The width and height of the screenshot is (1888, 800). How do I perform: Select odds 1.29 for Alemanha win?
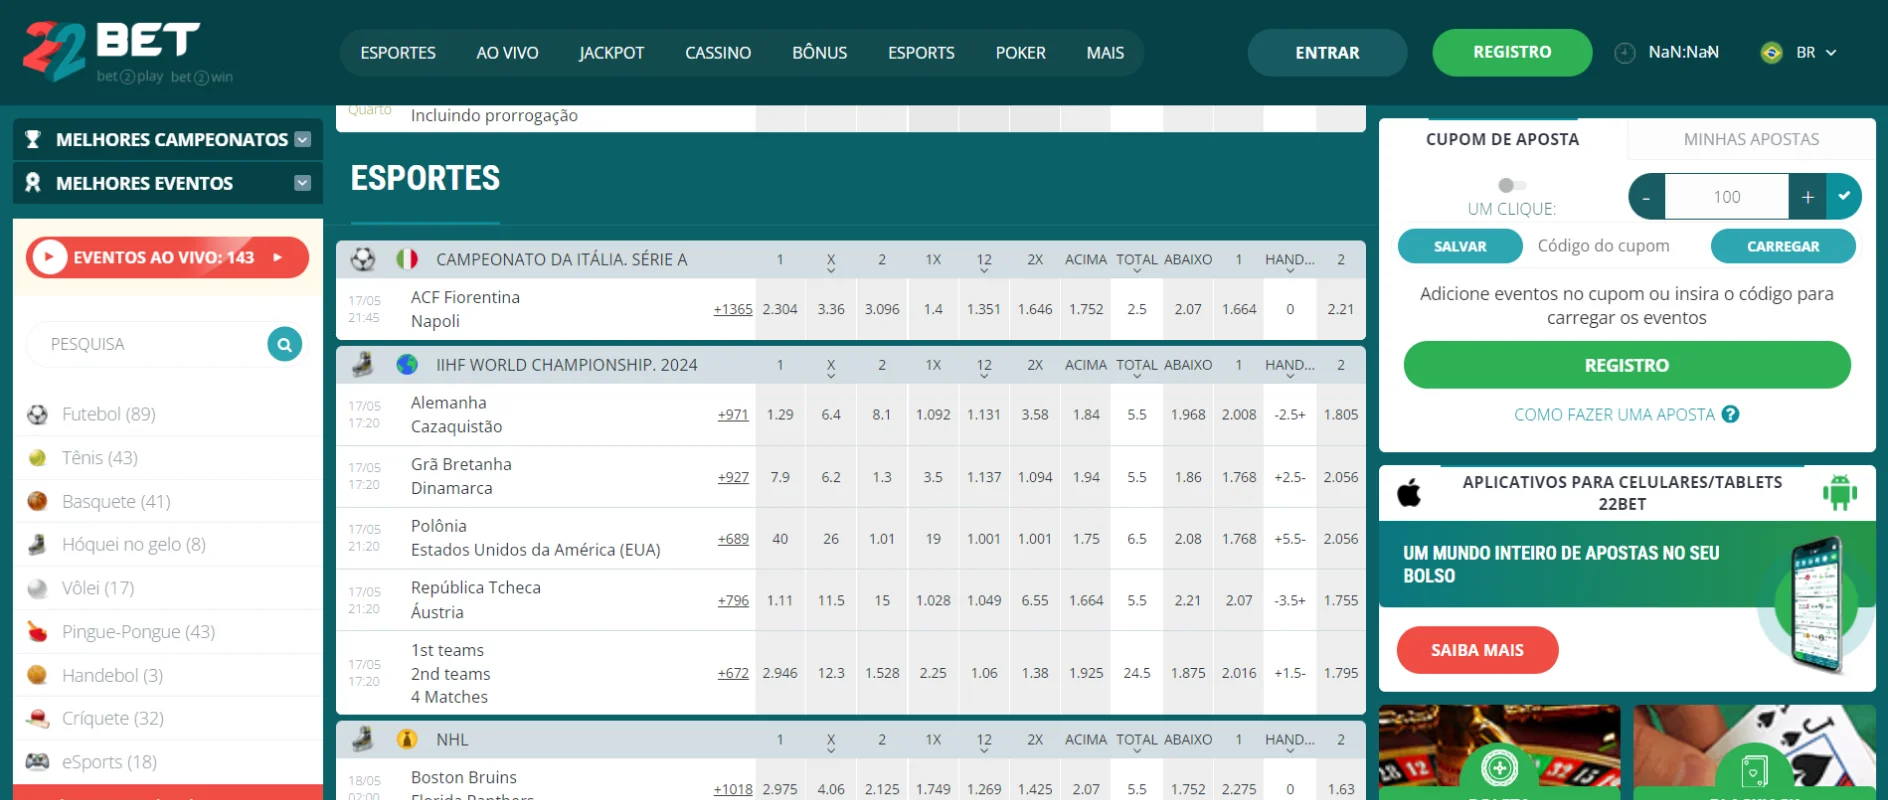tap(780, 414)
